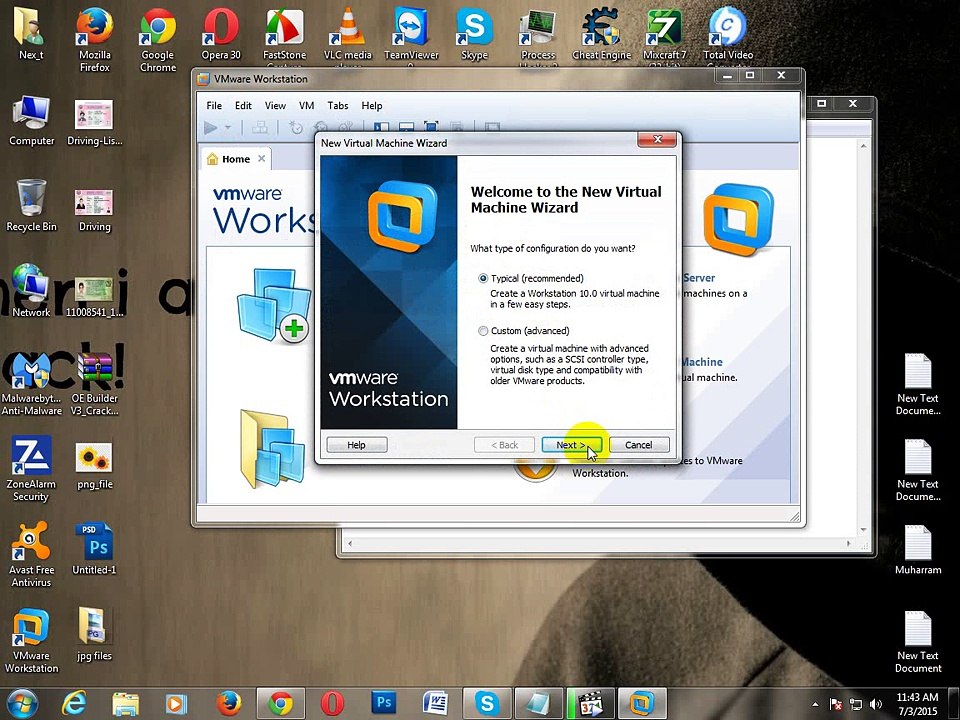Click the Action Center flag tray icon

click(x=835, y=705)
